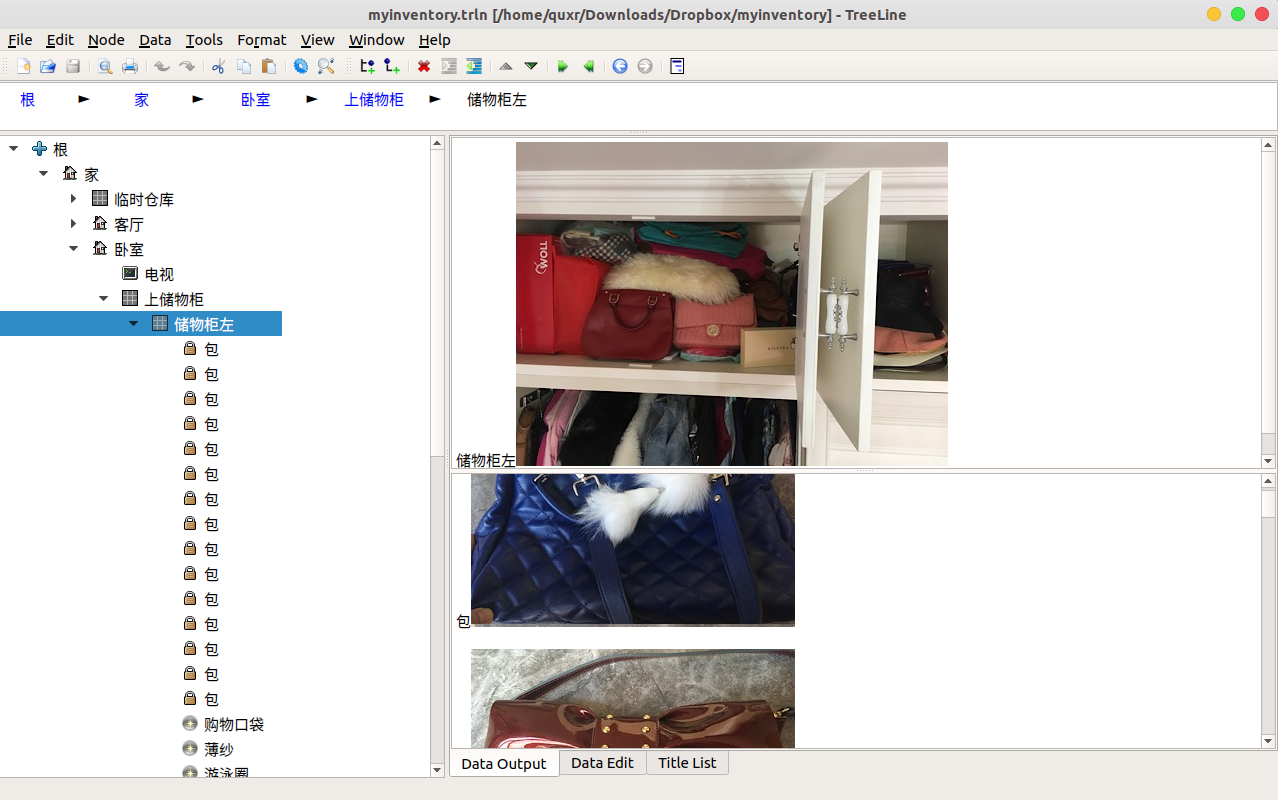Click the blue Previous Selection back icon
The width and height of the screenshot is (1278, 800).
[620, 66]
